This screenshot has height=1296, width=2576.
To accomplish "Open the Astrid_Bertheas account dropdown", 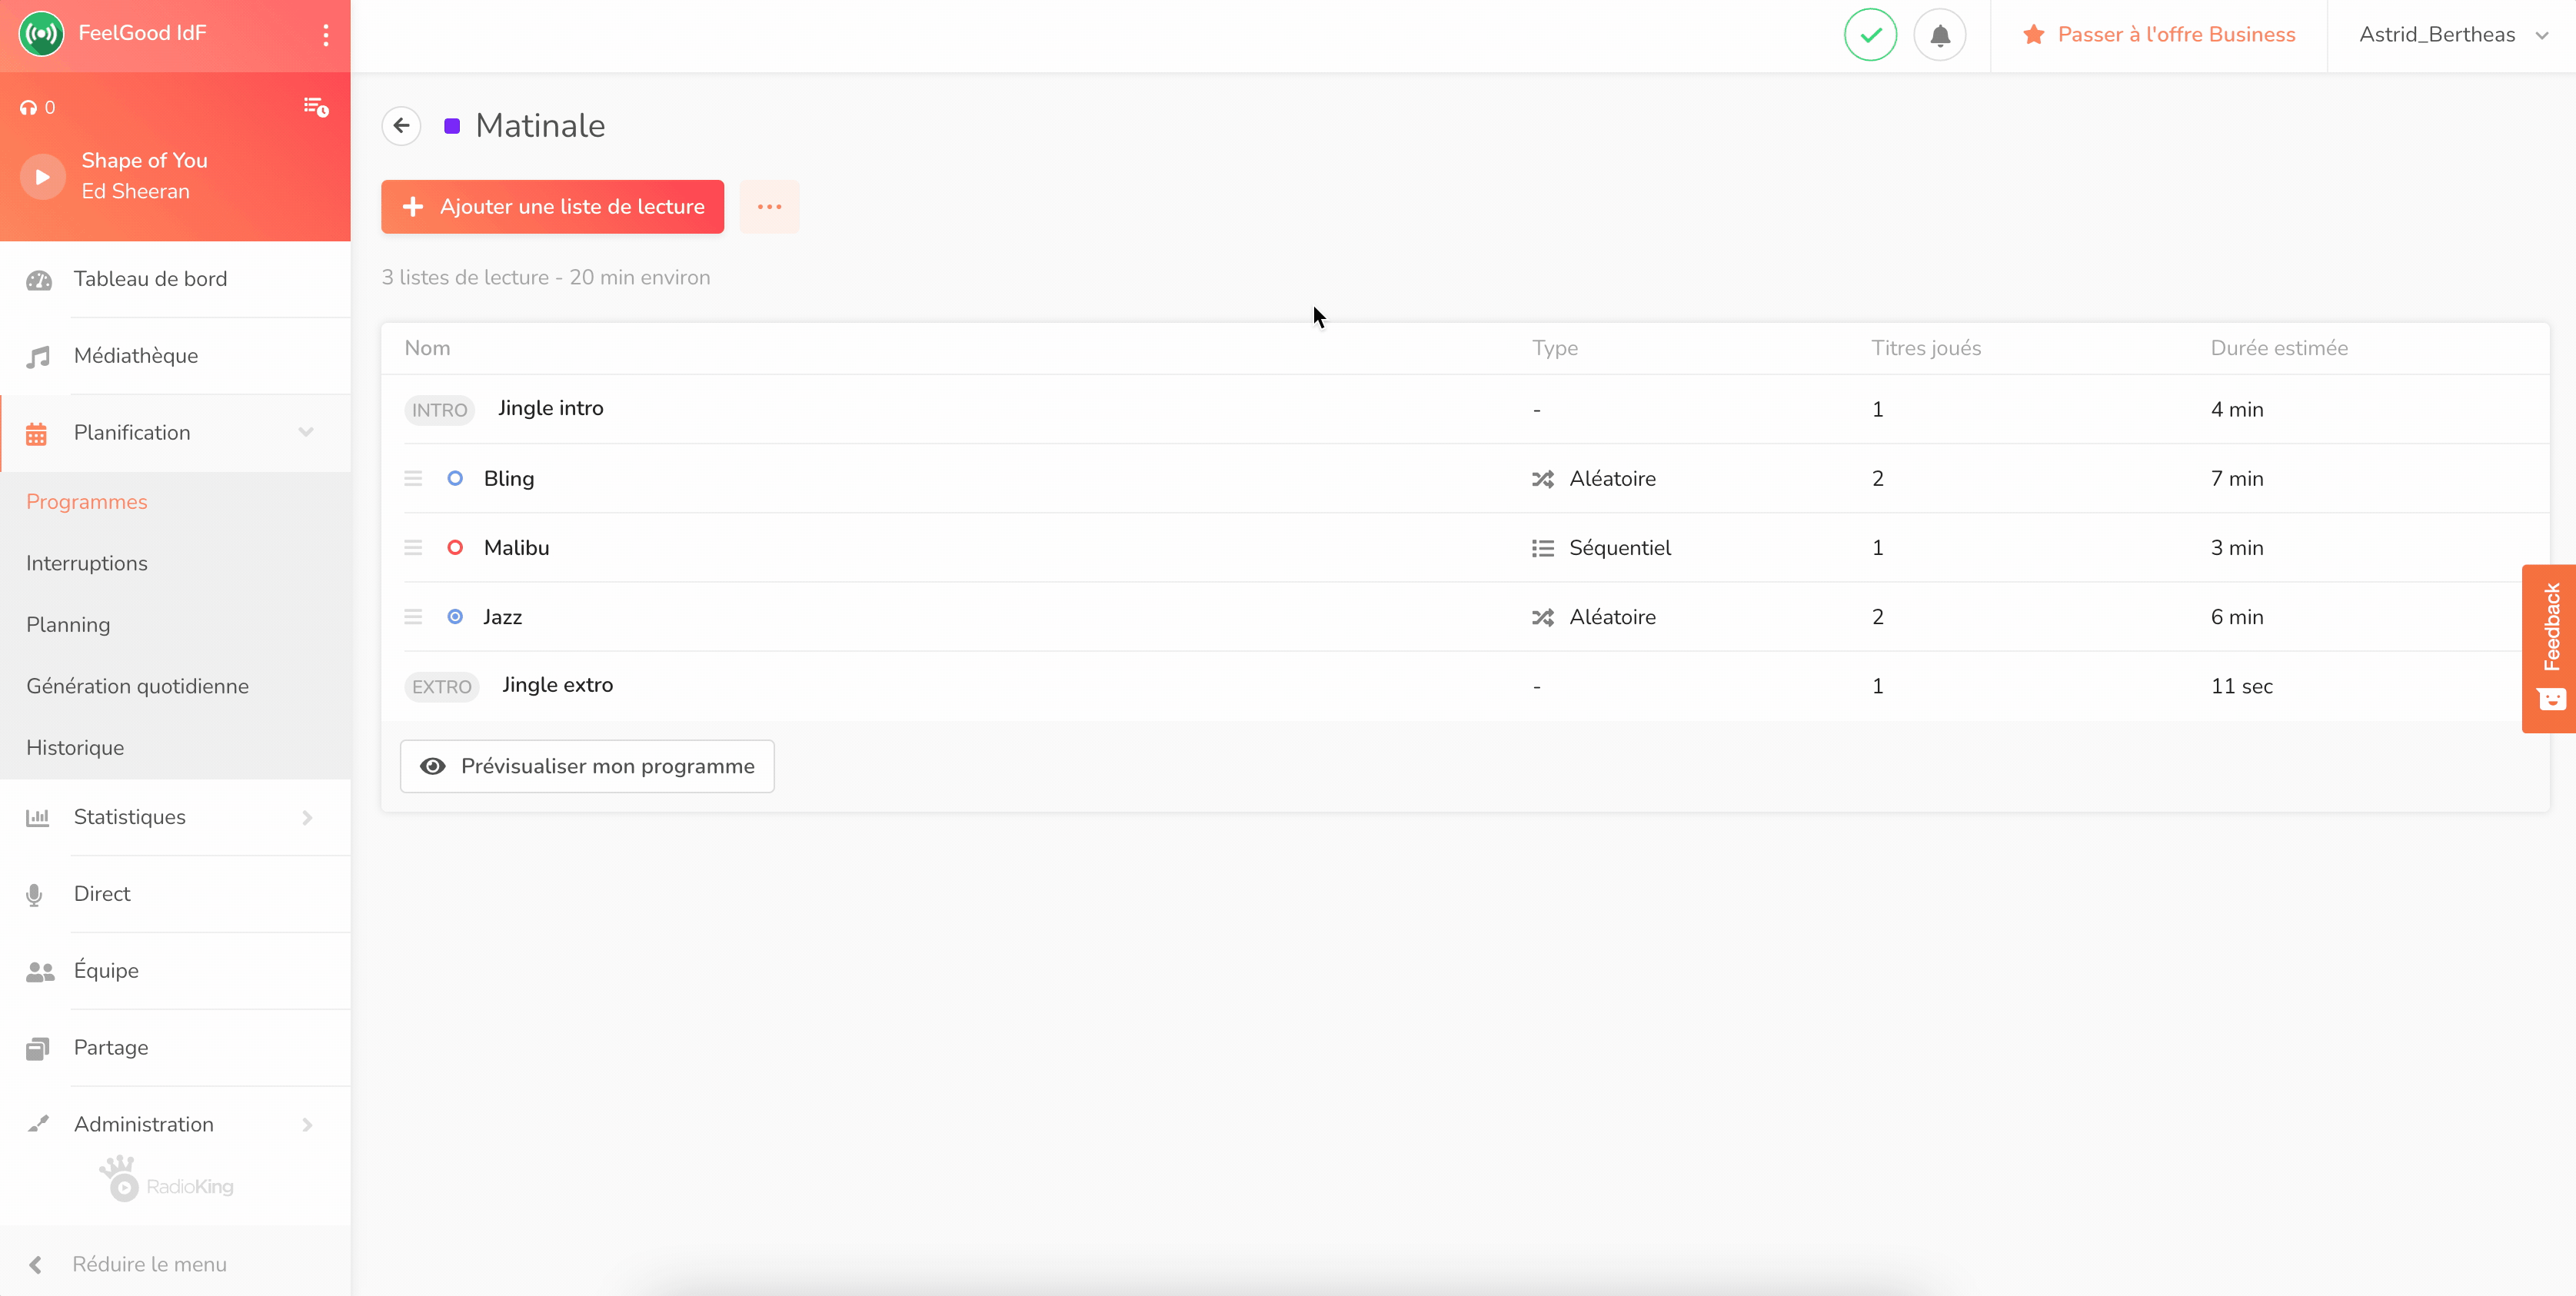I will tap(2454, 35).
